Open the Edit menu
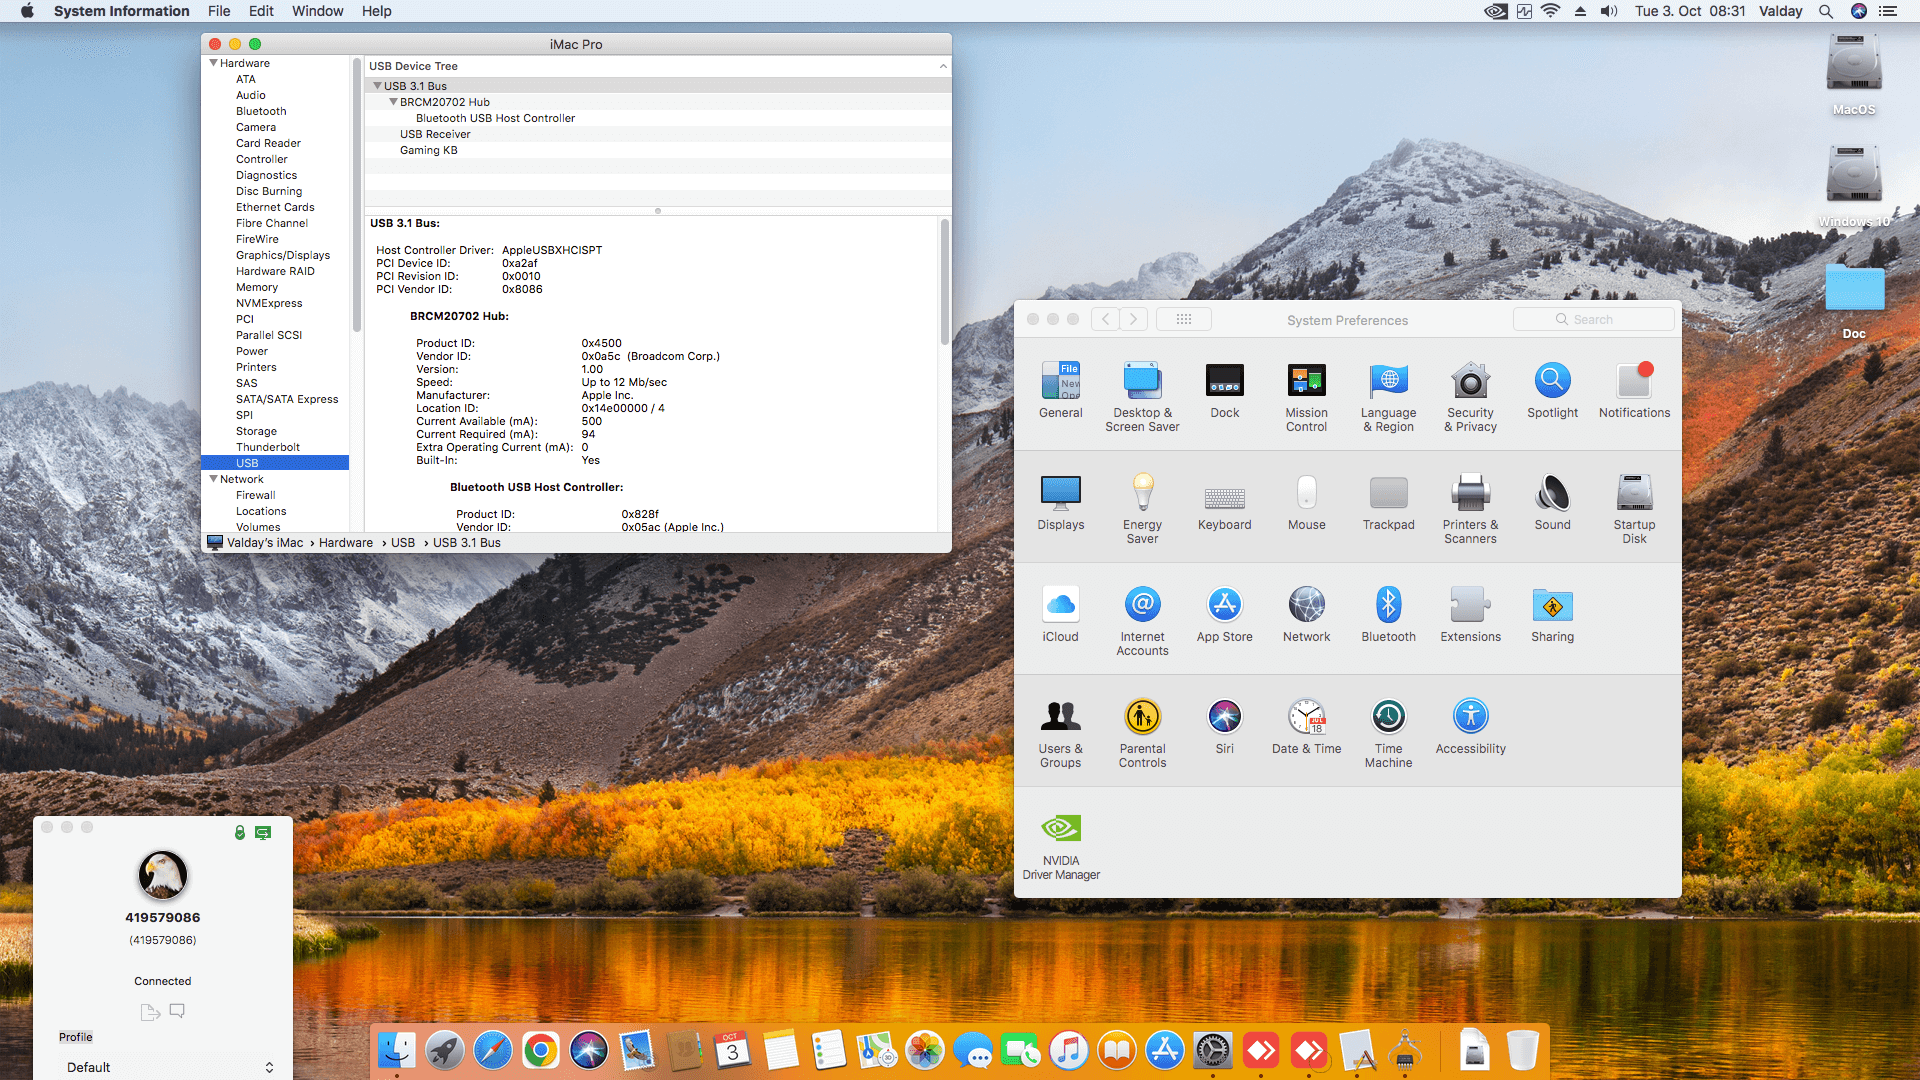The height and width of the screenshot is (1080, 1920). click(x=261, y=11)
